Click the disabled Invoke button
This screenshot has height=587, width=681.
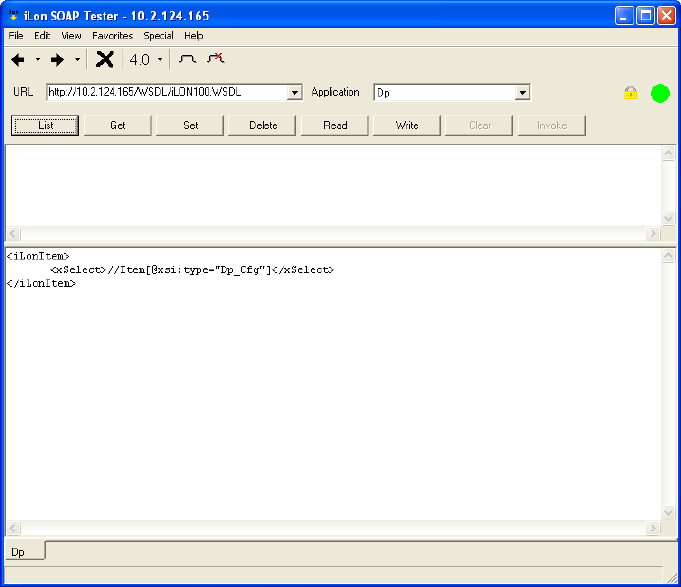pyautogui.click(x=552, y=125)
